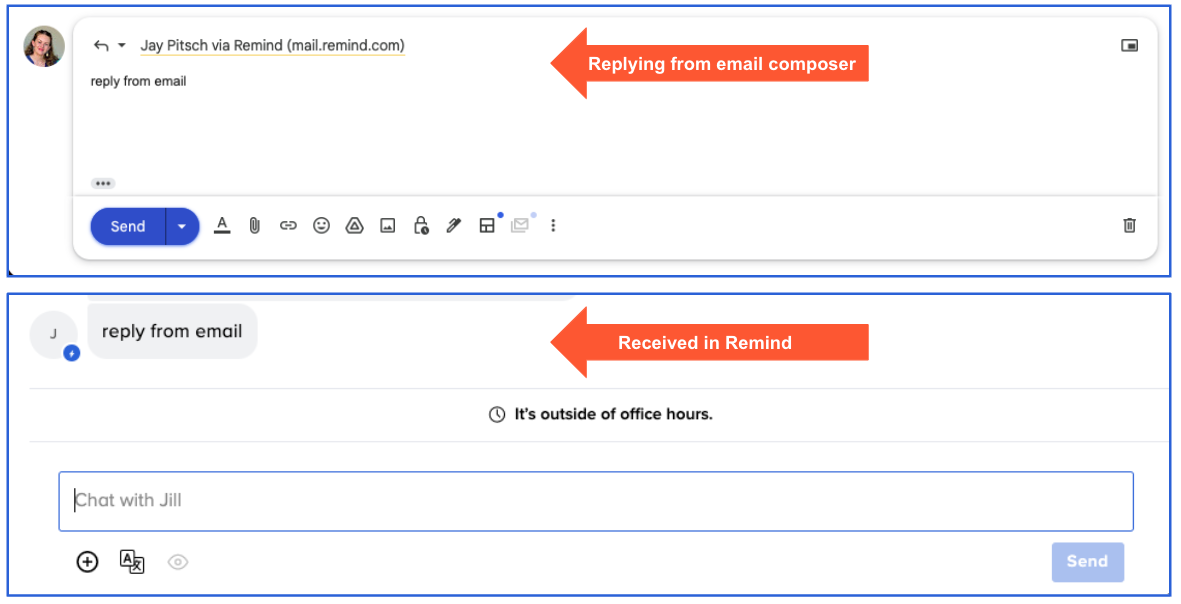
Task: Toggle confidential mode lock icon
Action: 421,226
